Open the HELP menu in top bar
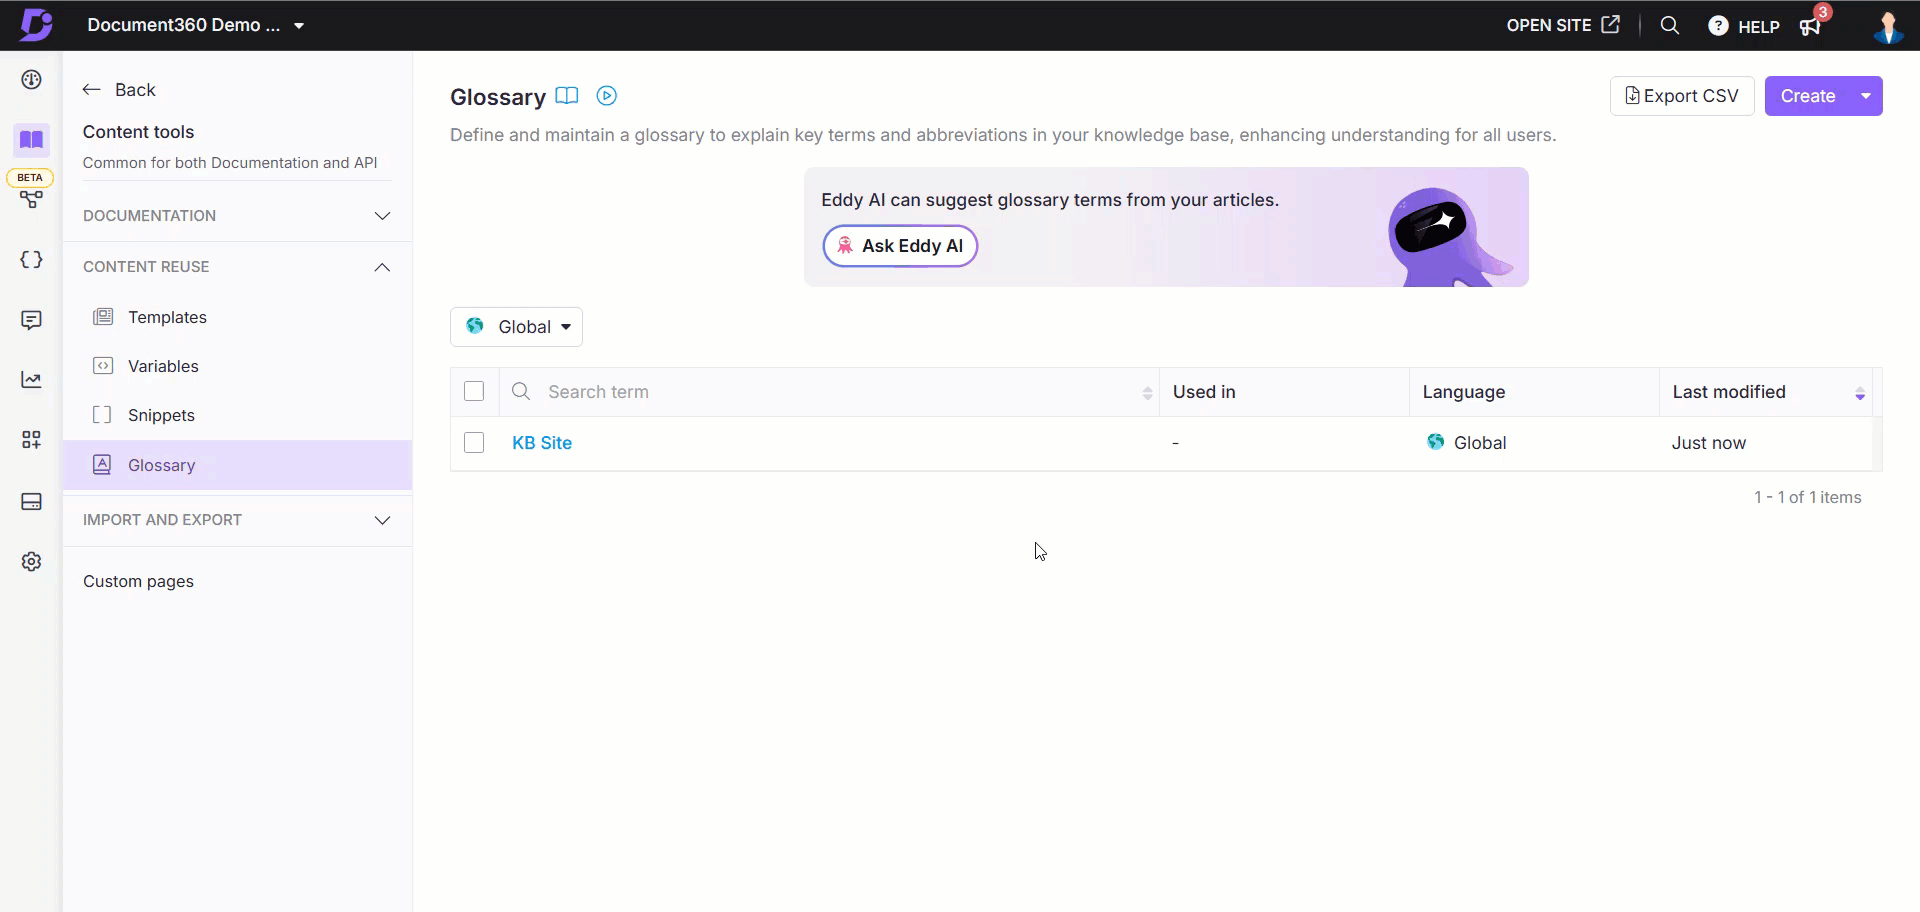 pos(1744,27)
